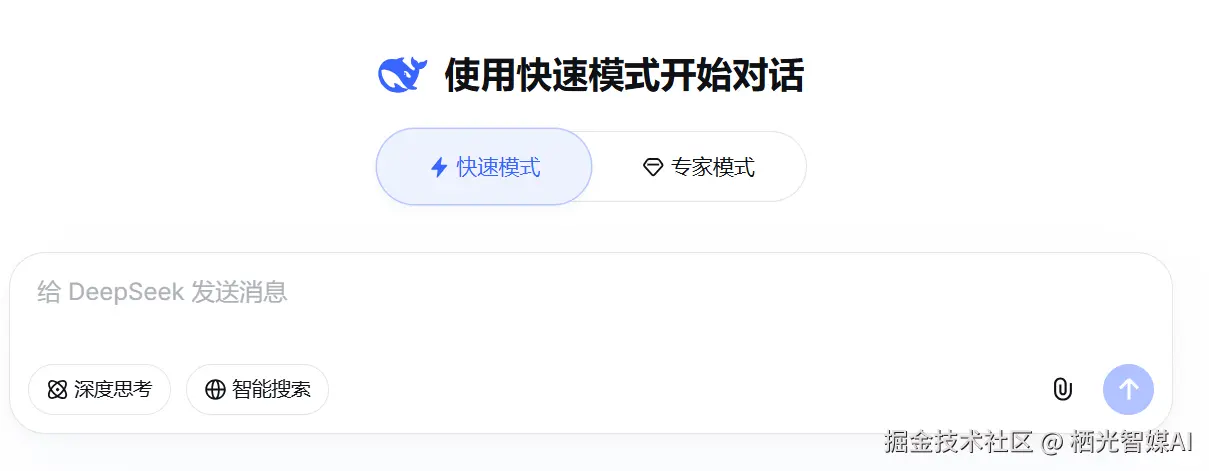
Task: Click the 专家模式 text label
Action: point(713,167)
